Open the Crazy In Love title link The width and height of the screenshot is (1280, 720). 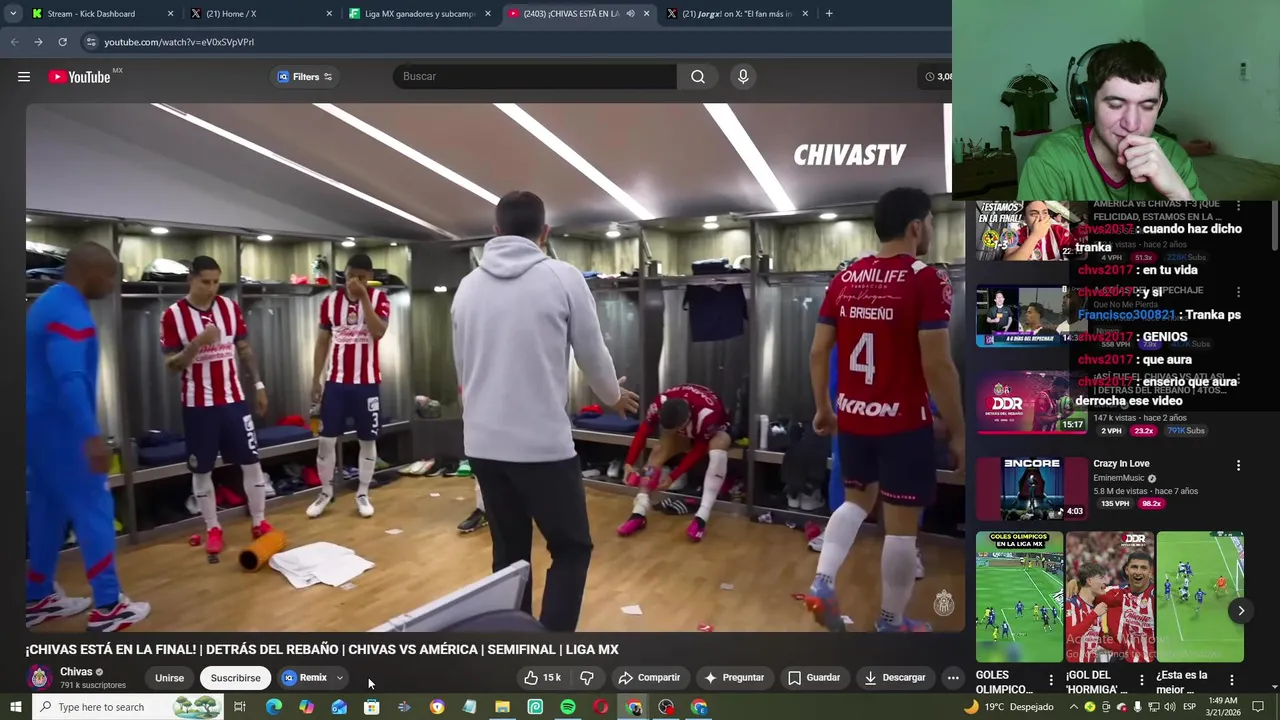click(x=1121, y=464)
